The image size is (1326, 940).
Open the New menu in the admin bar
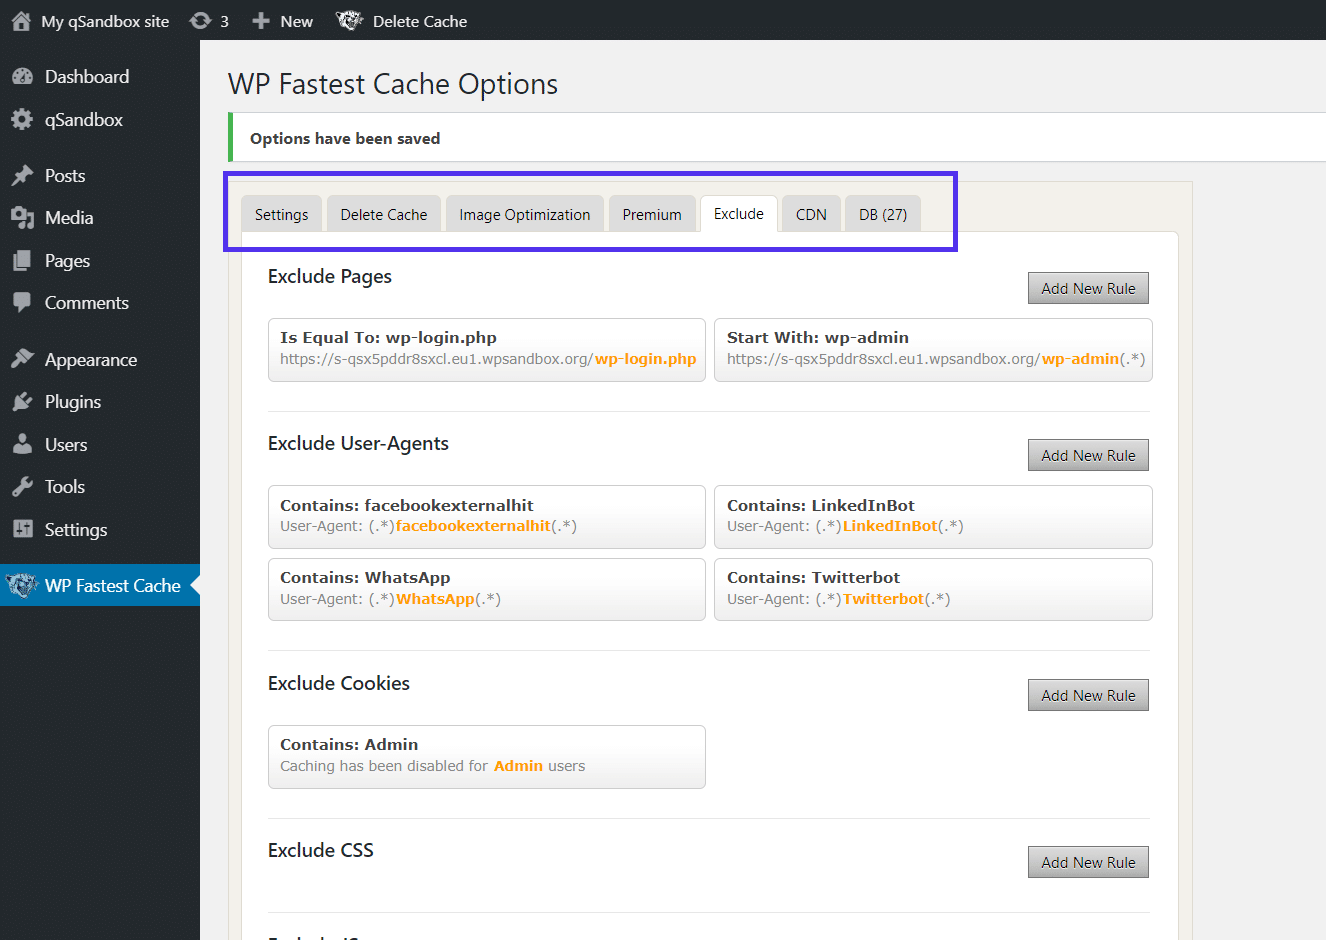(282, 20)
